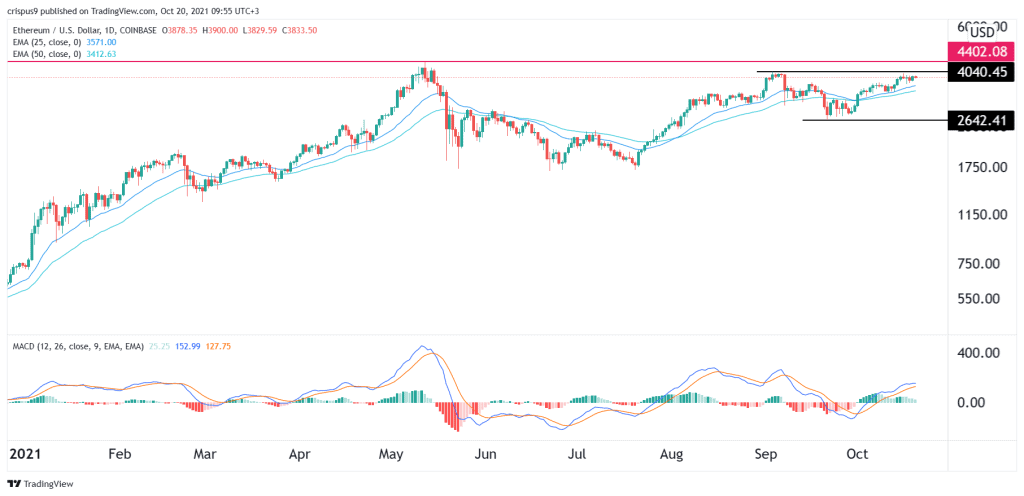This screenshot has width=1024, height=496.
Task: Click the May label on time axis
Action: coord(392,454)
